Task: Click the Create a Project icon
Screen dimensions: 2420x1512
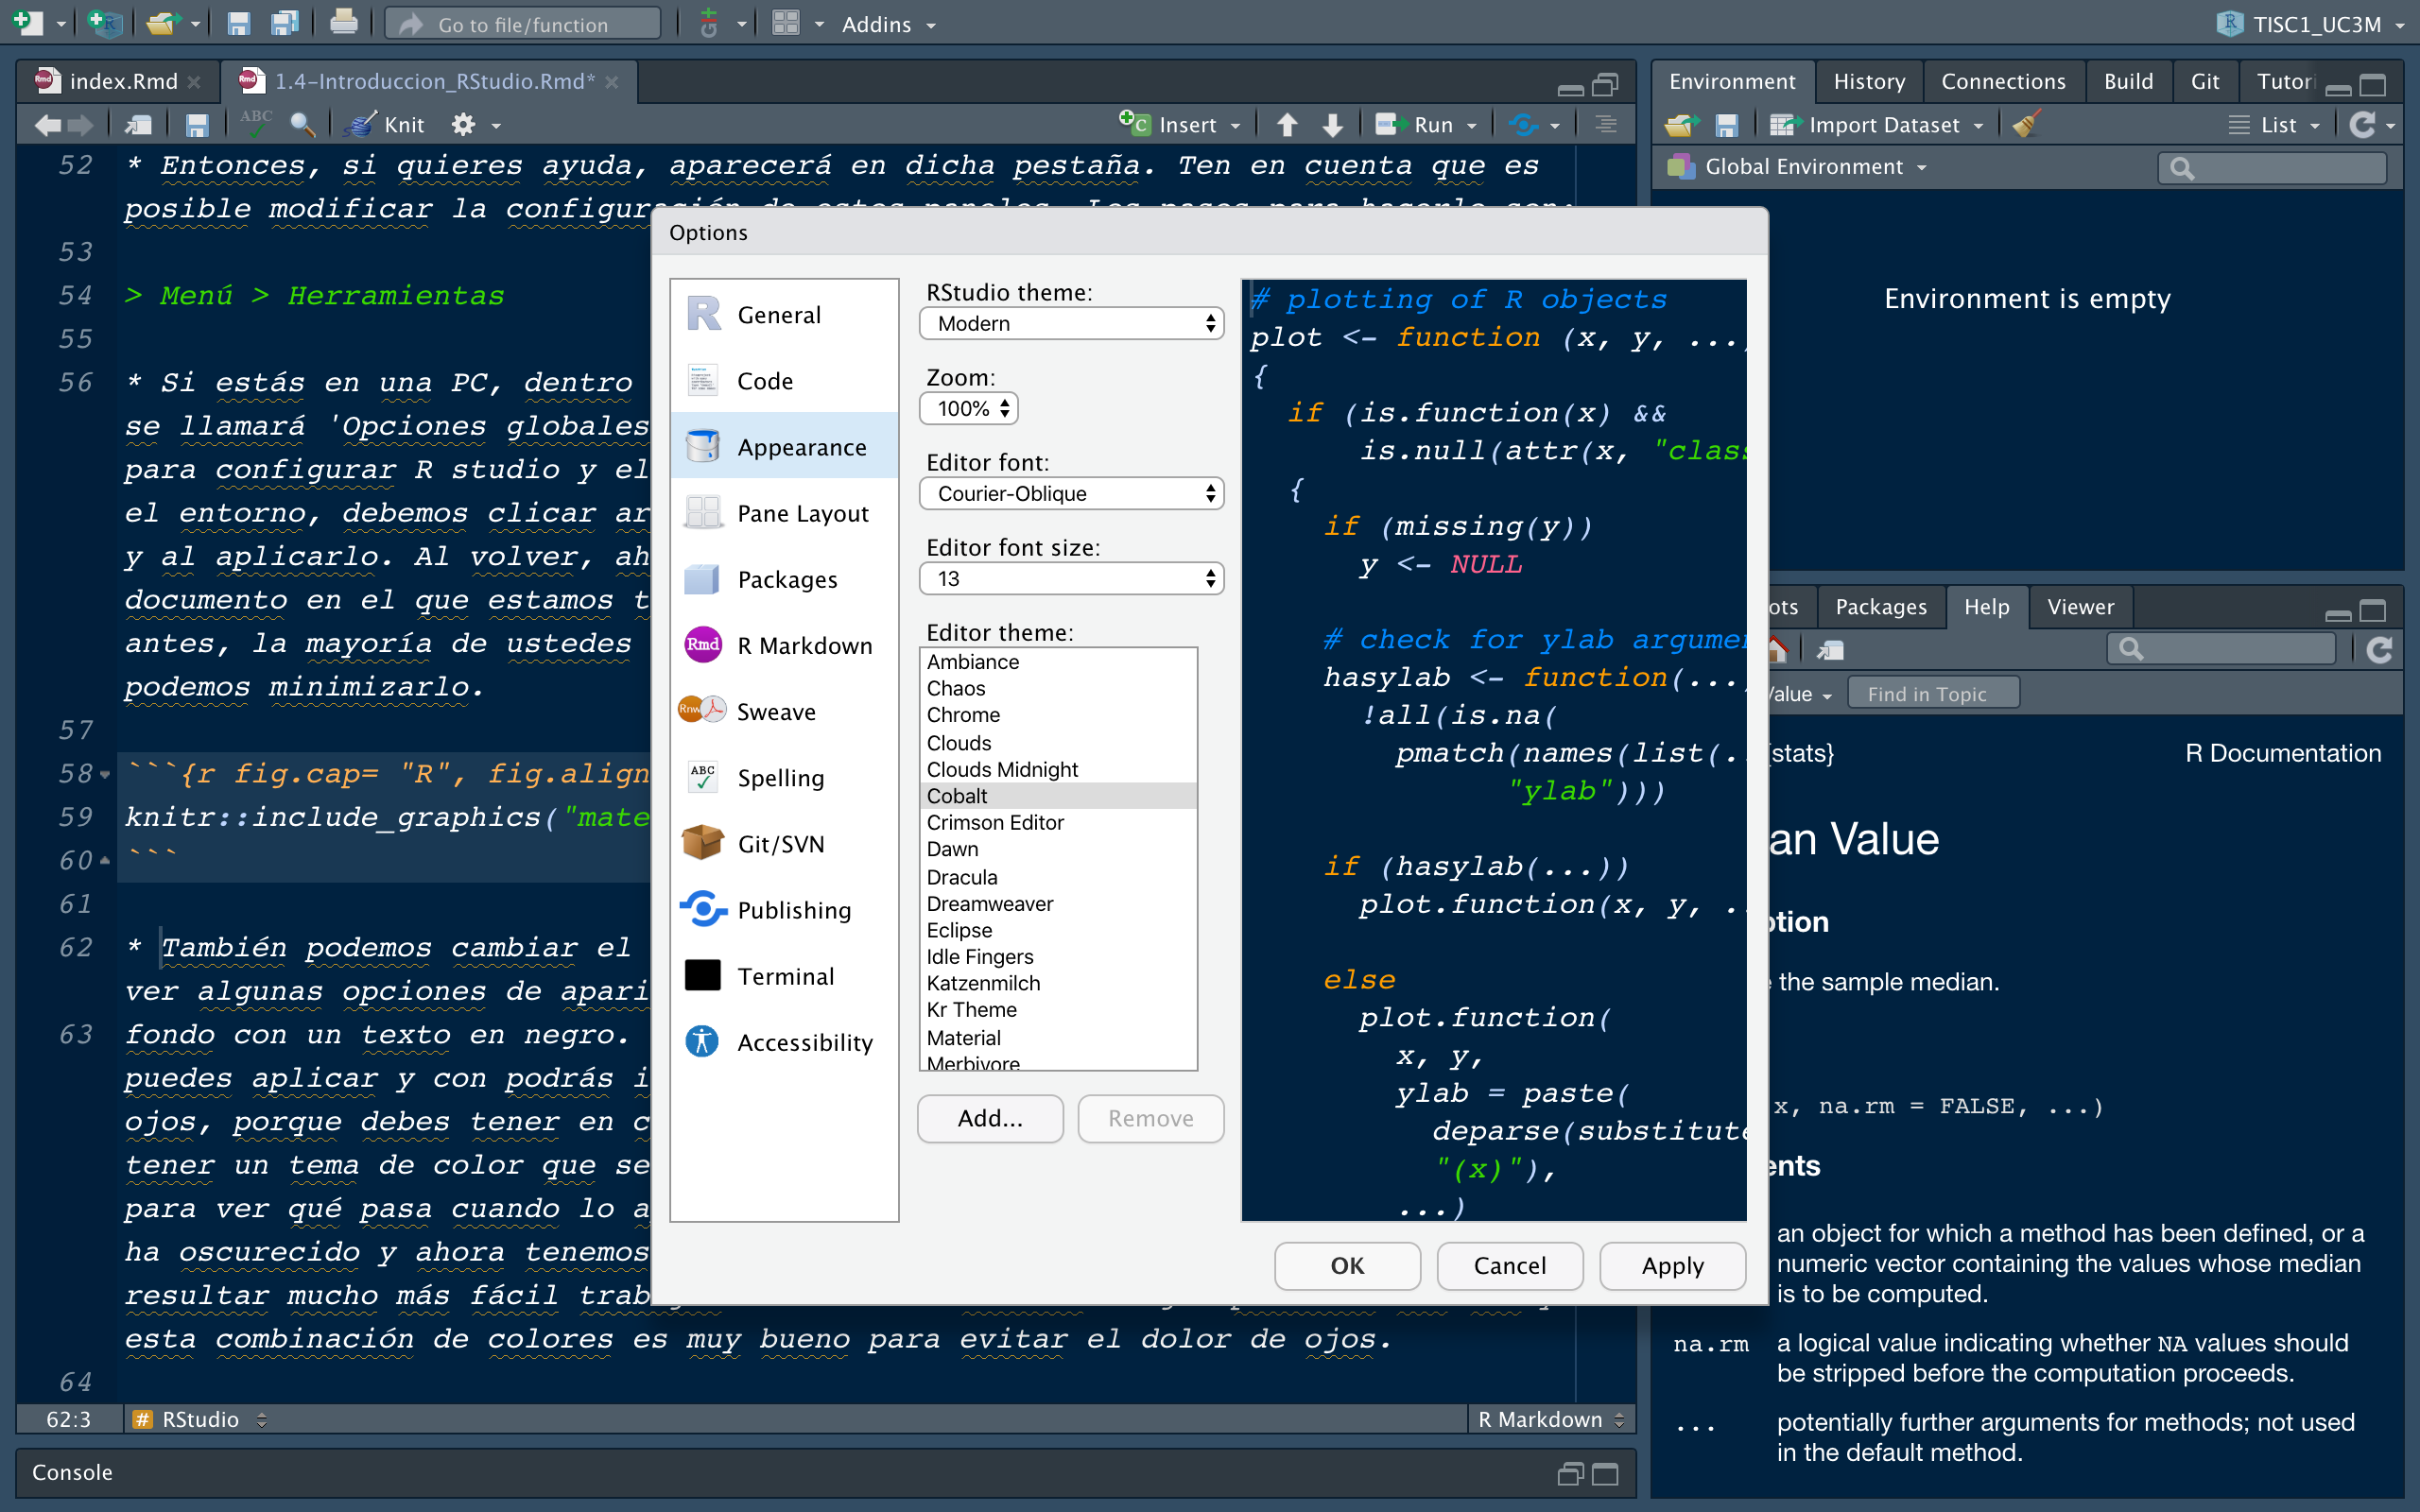Action: pos(104,23)
